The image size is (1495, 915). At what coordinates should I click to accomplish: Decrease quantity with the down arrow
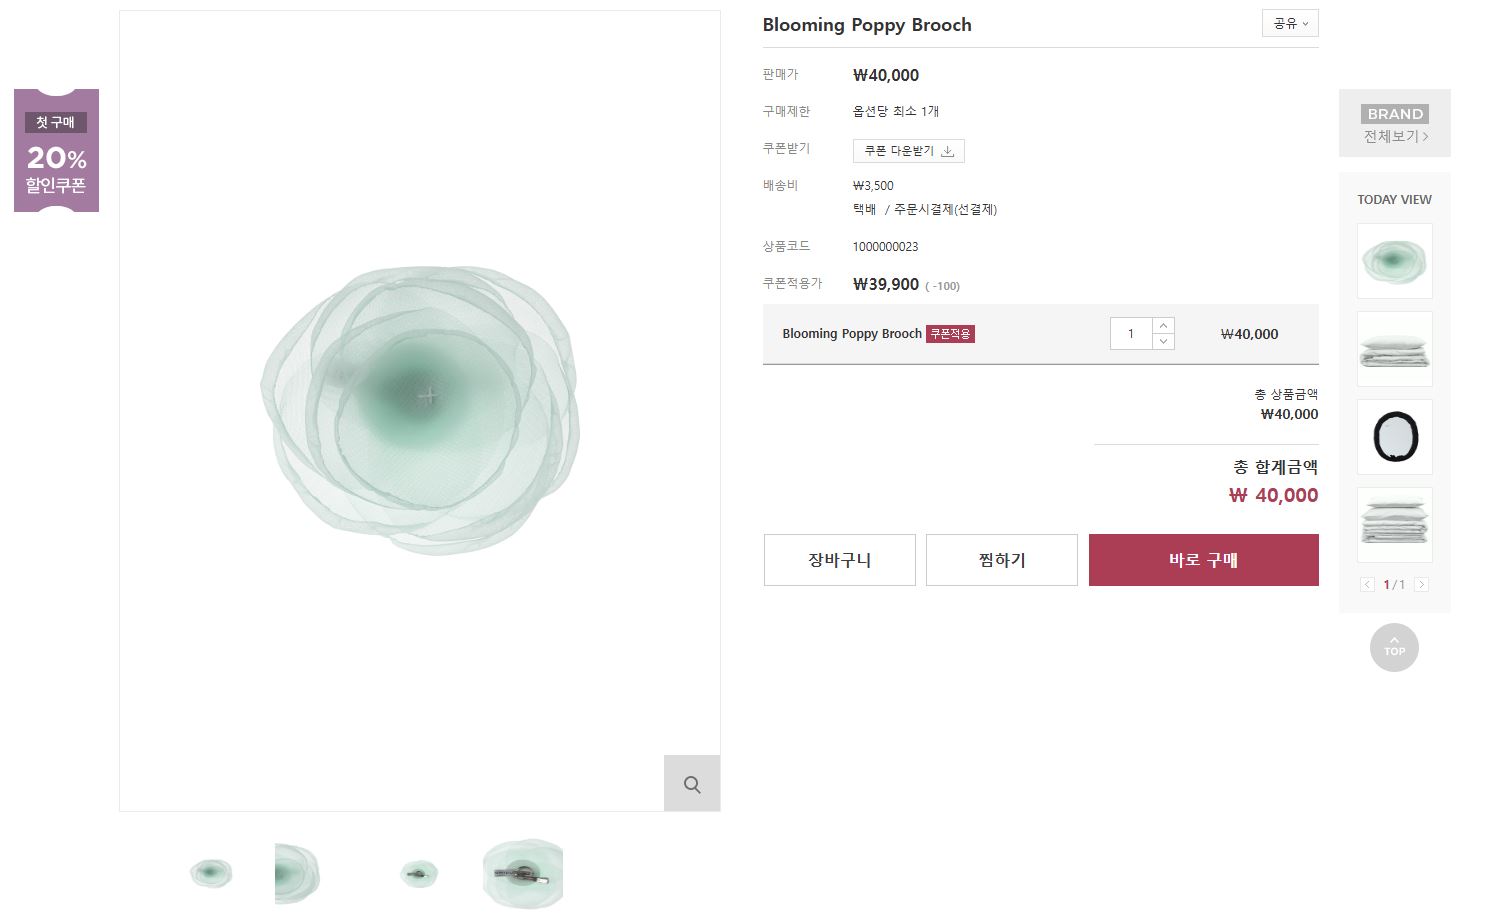click(1163, 342)
